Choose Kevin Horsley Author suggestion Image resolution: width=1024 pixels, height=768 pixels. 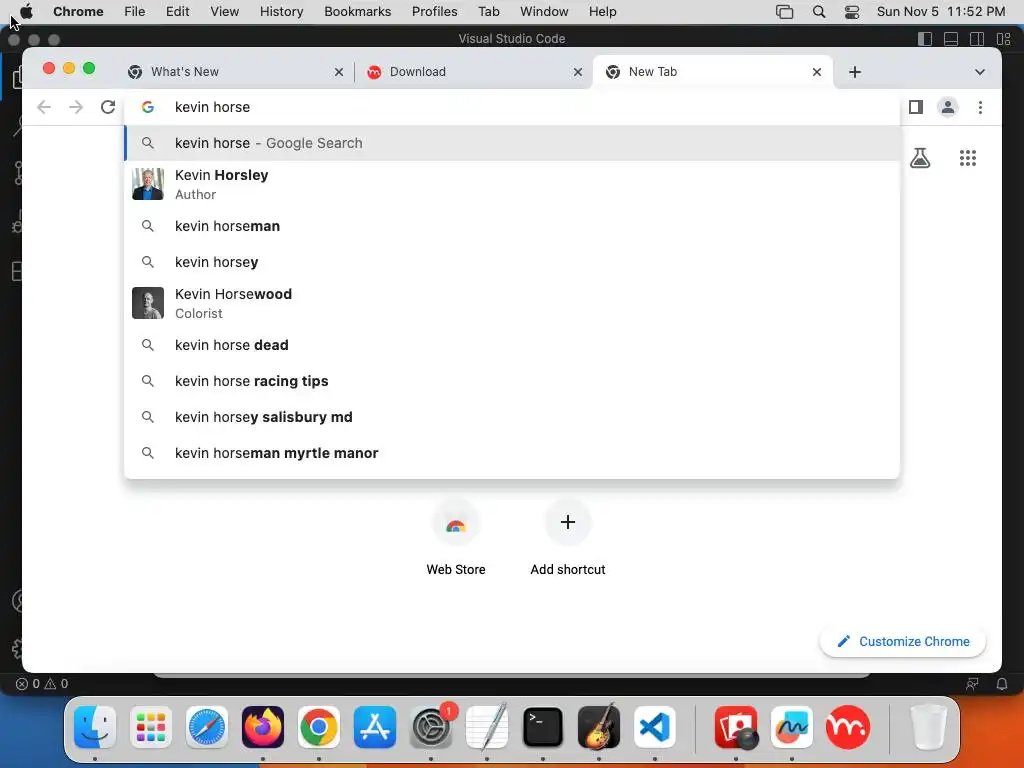512,184
